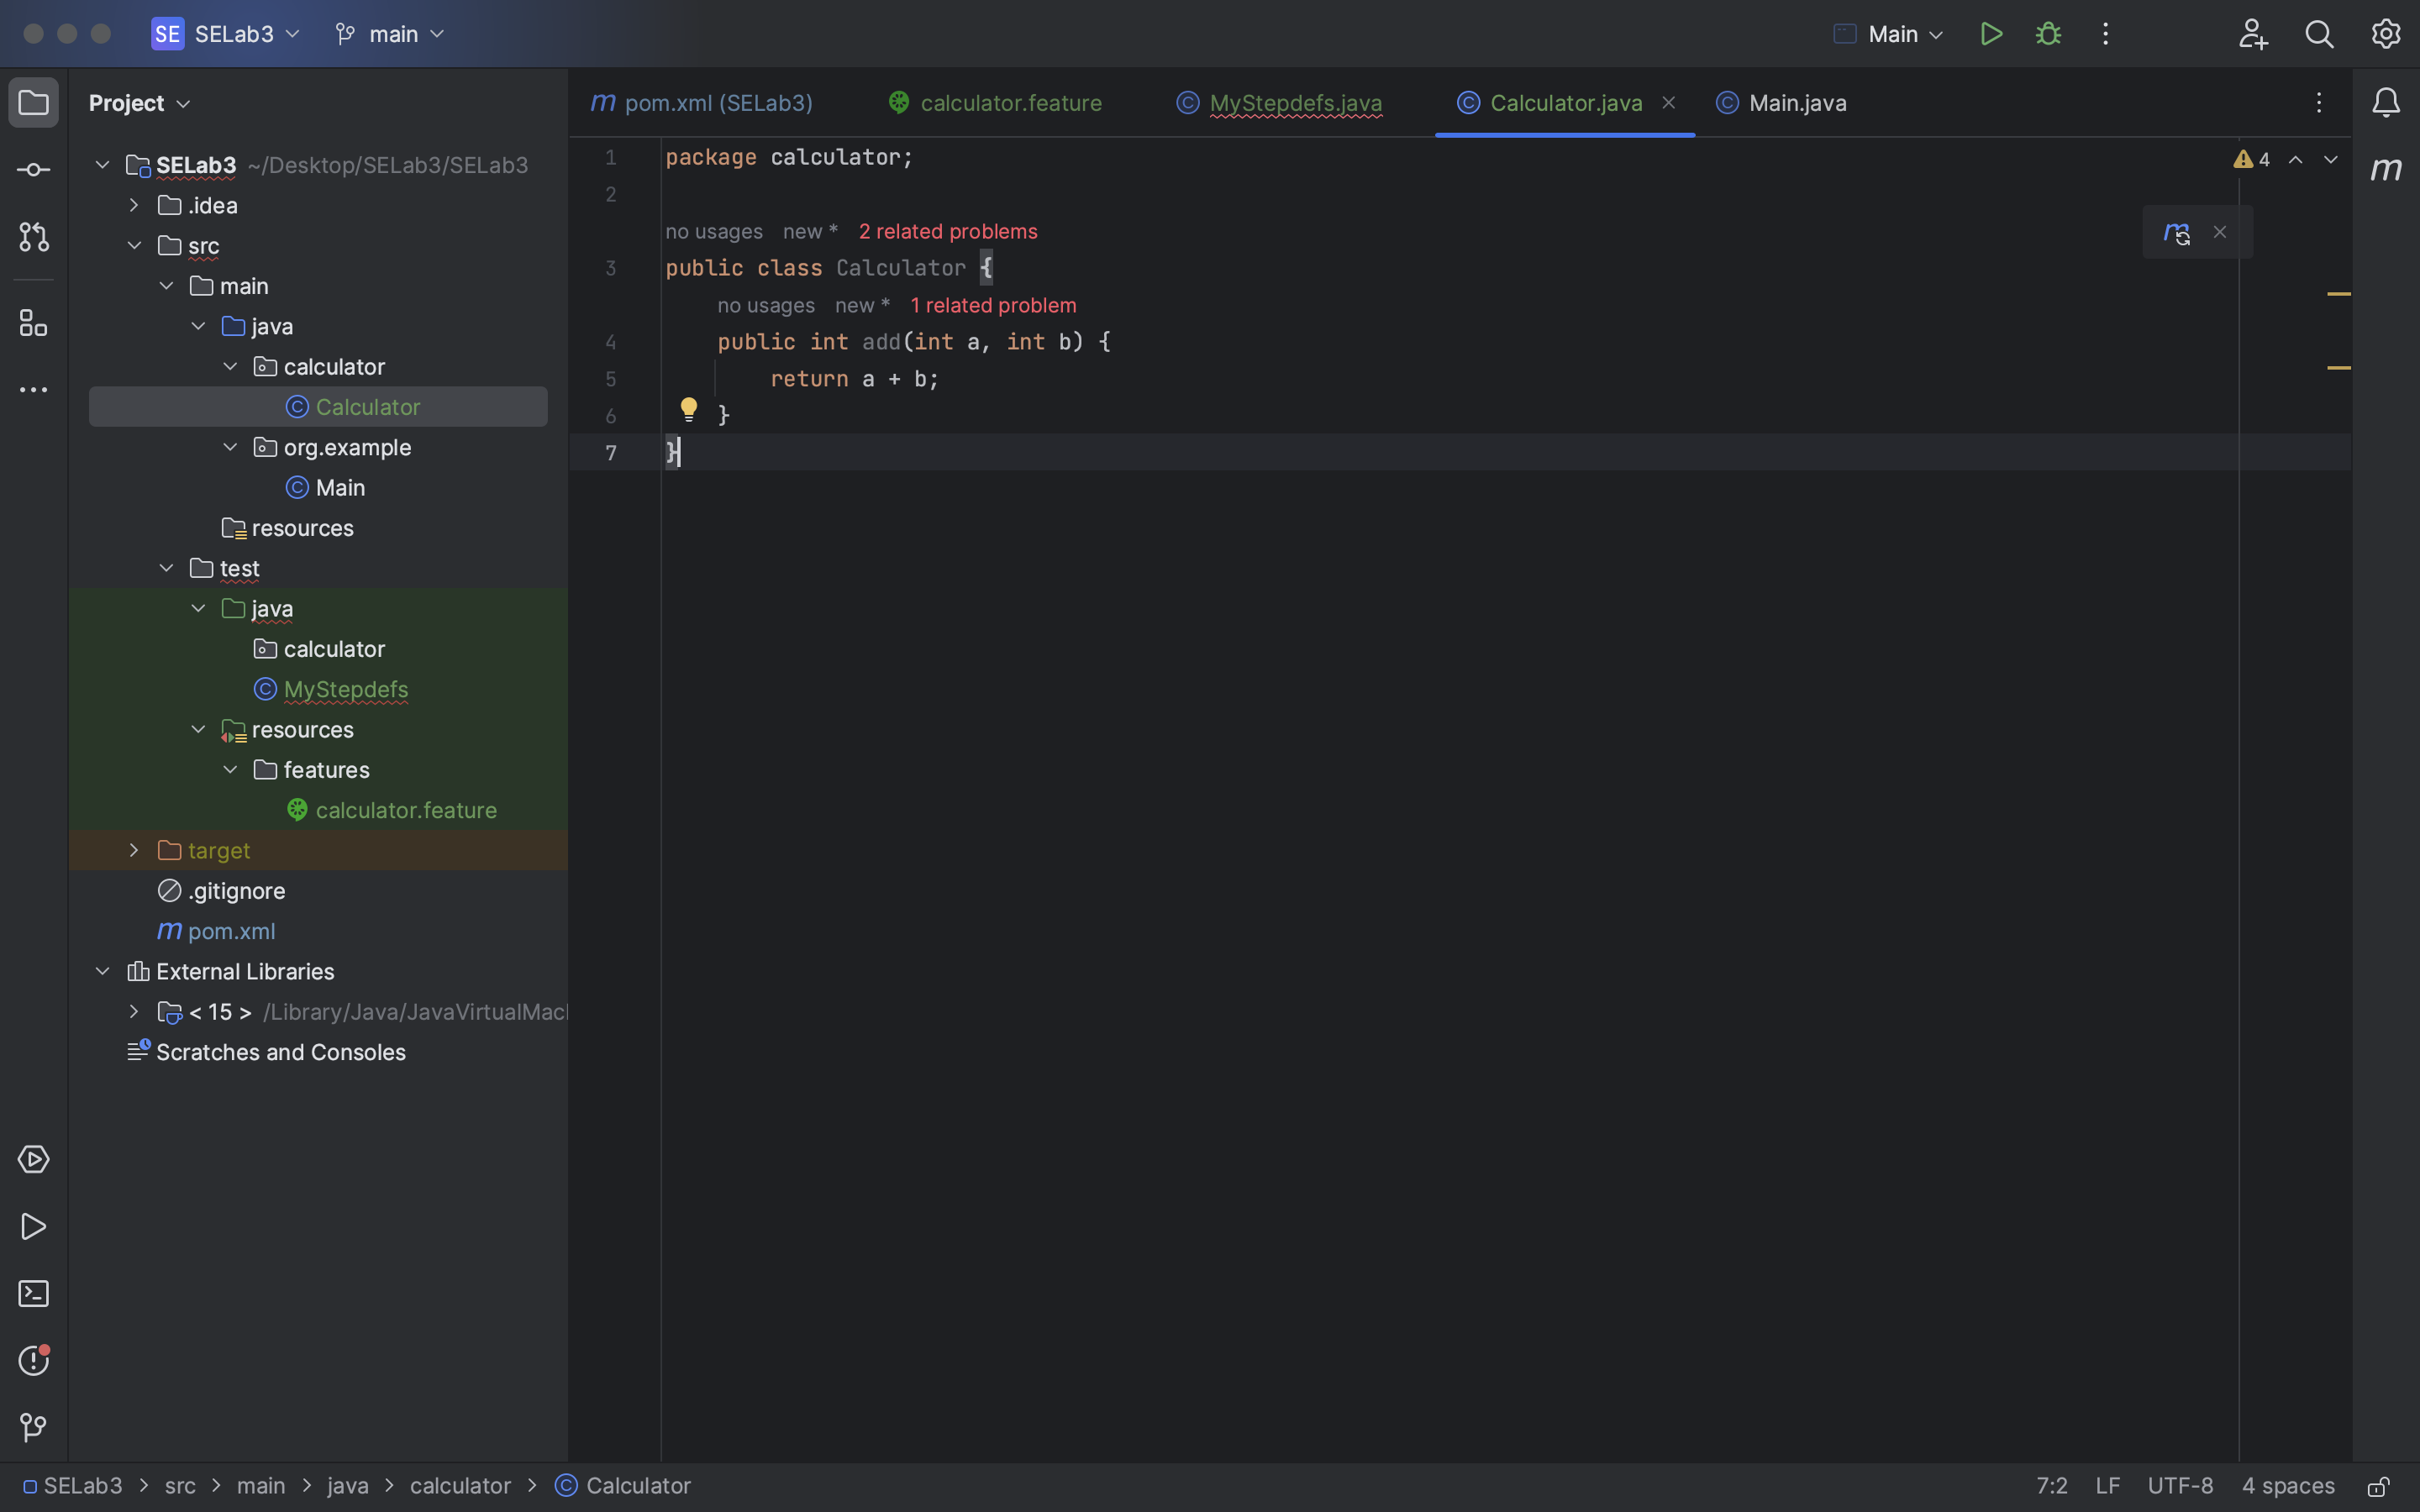The width and height of the screenshot is (2420, 1512).
Task: Toggle the Project tool window folder icon
Action: point(34,103)
